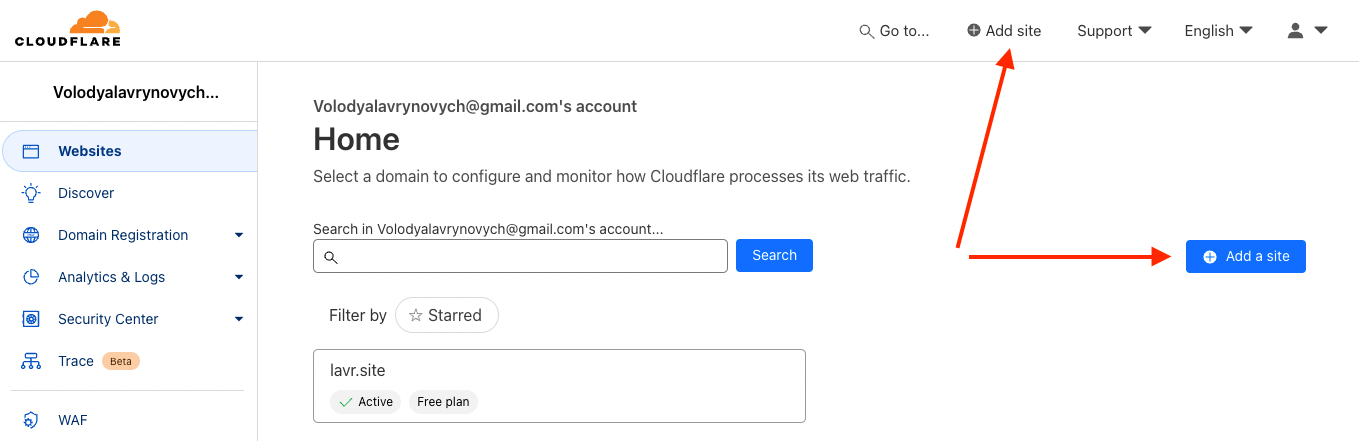Screen dimensions: 1359x441
Task: Open the Support dropdown
Action: (1114, 31)
